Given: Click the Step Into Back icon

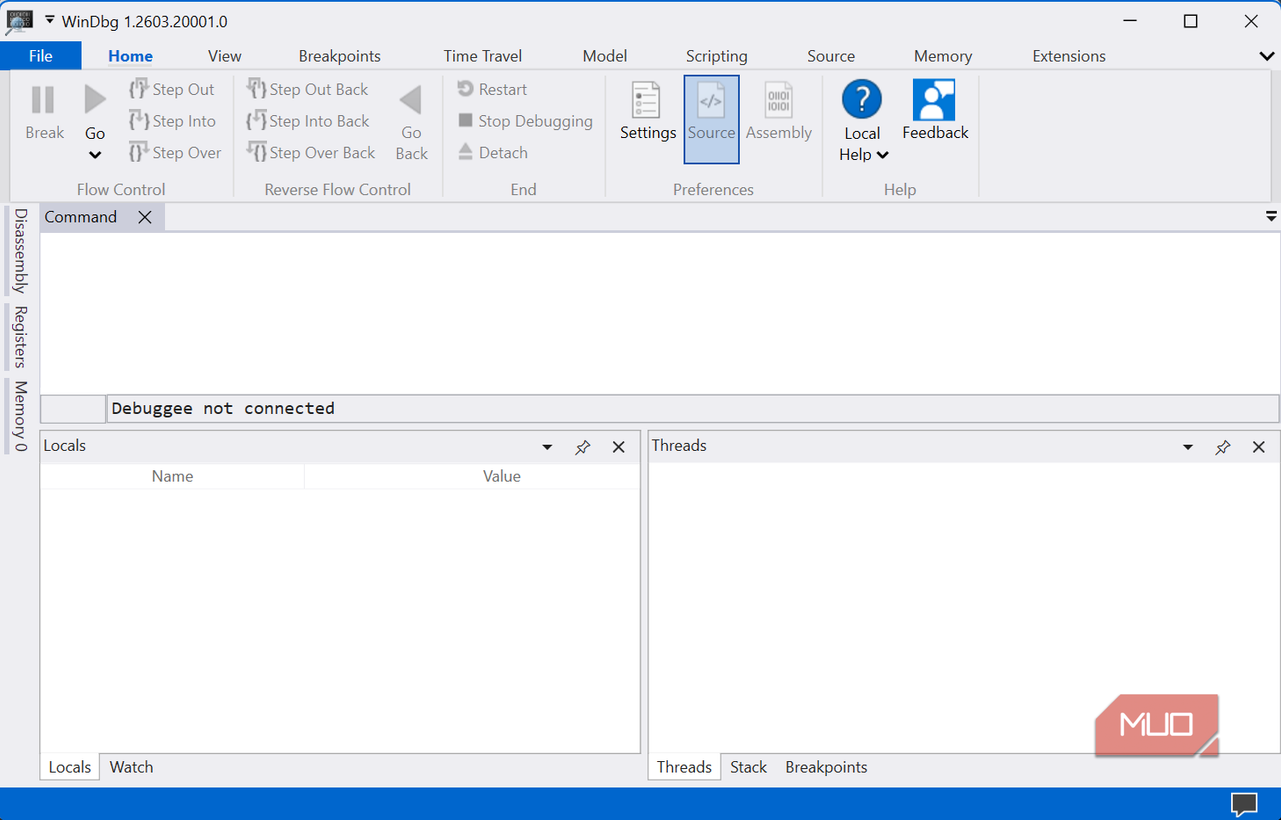Looking at the screenshot, I should (x=256, y=121).
